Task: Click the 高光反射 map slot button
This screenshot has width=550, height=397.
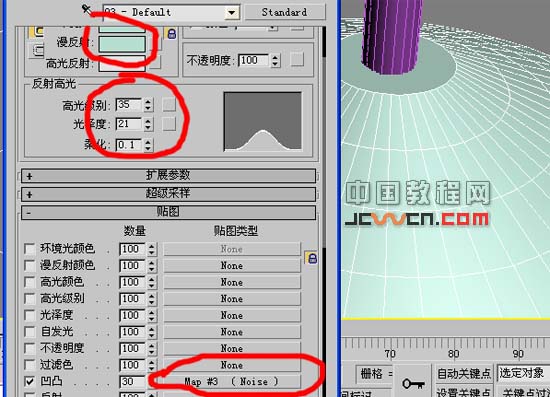Action: point(155,62)
